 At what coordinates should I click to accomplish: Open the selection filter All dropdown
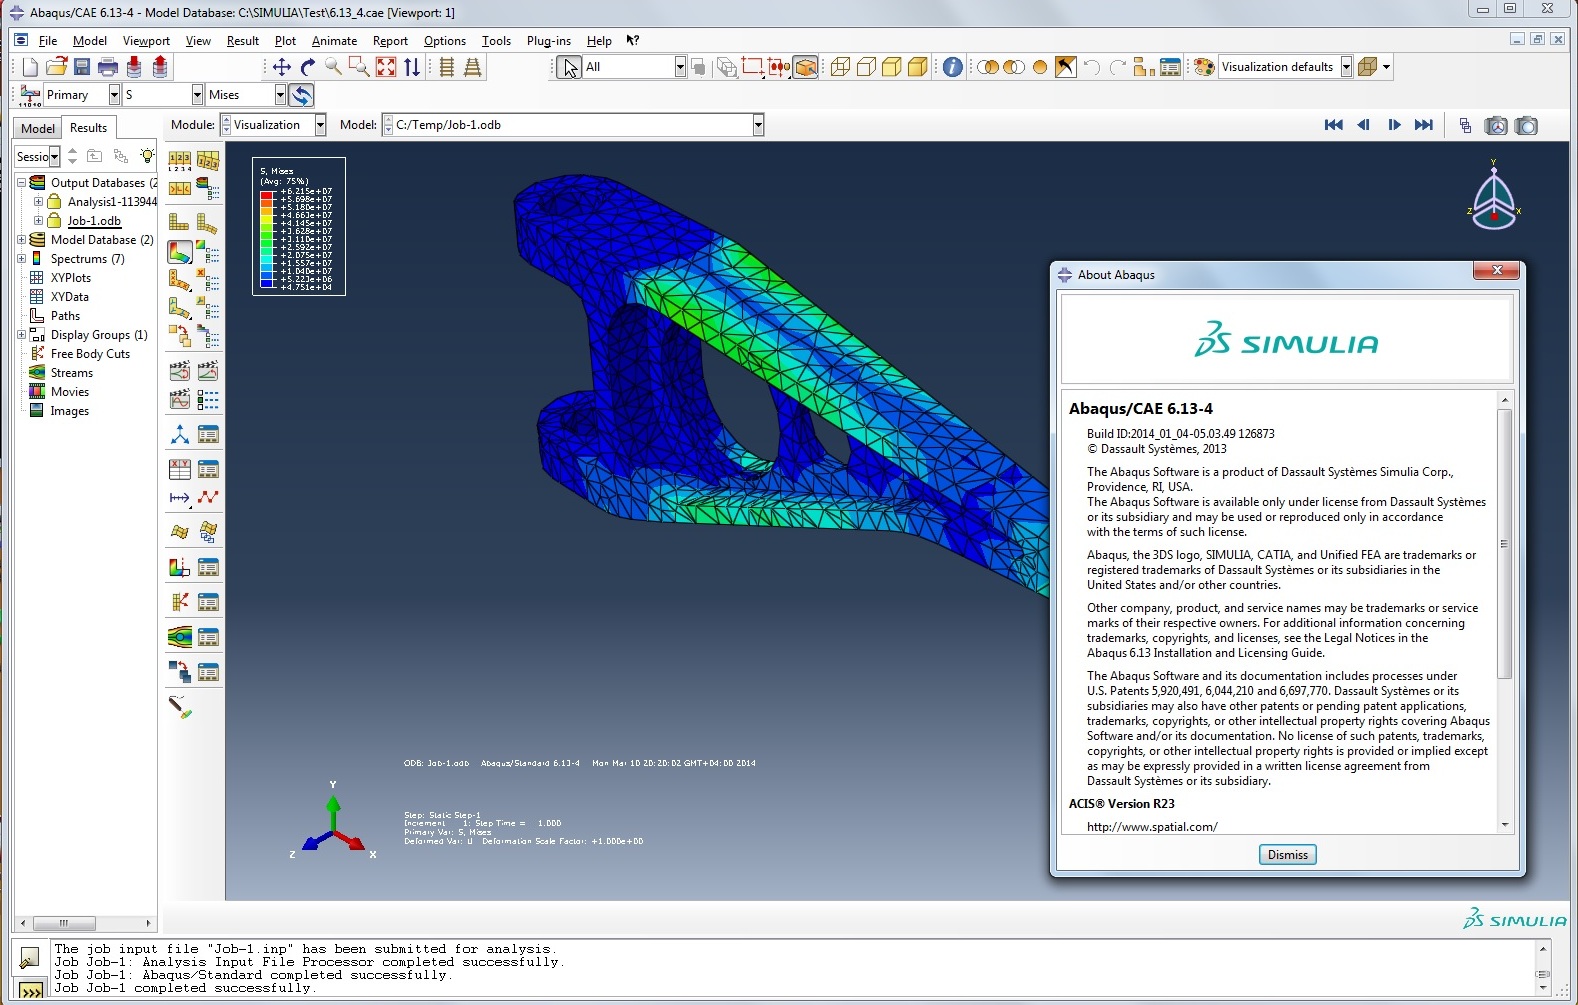[x=680, y=67]
